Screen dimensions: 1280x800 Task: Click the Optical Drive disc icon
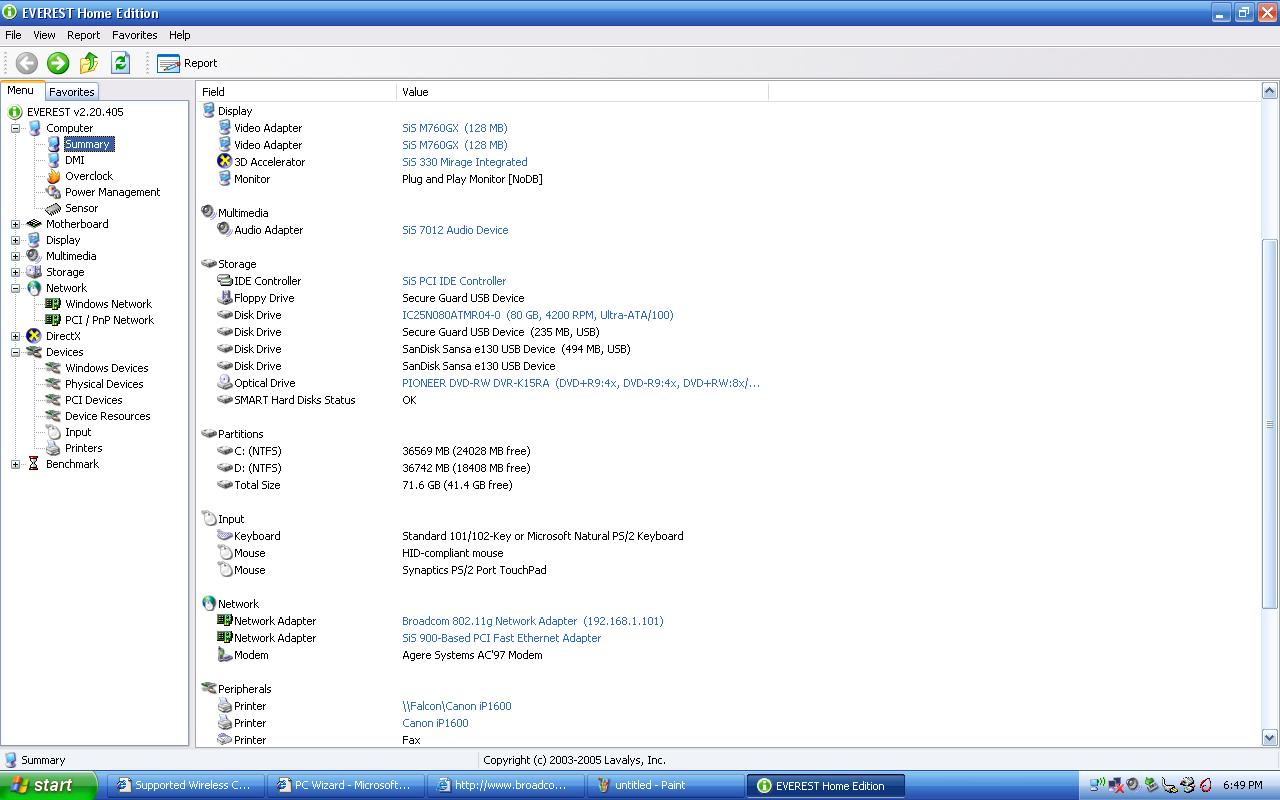pos(225,383)
